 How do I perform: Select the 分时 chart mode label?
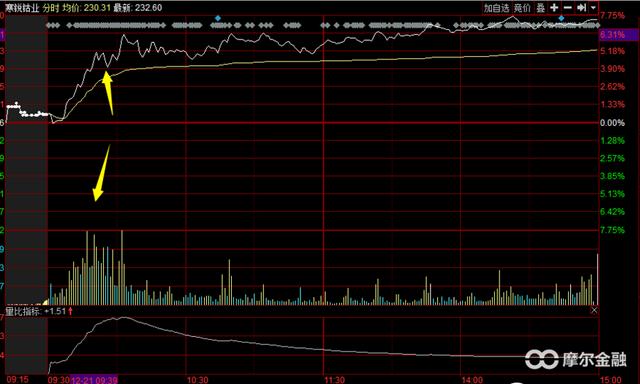click(x=51, y=7)
